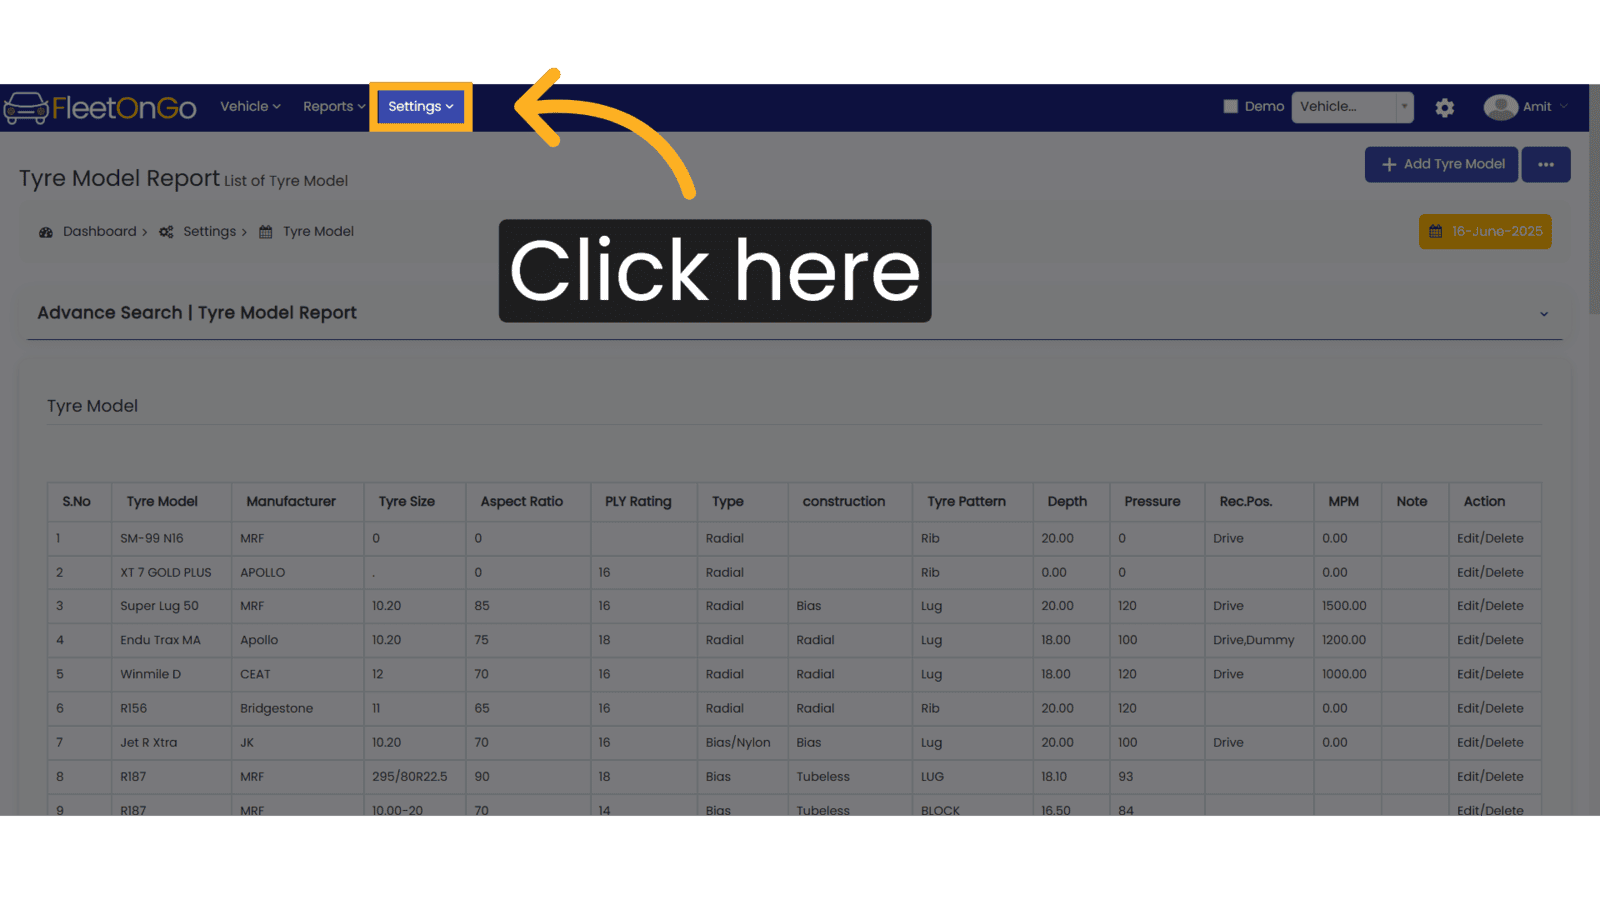
Task: Click Edit/Delete for R156 row
Action: tap(1490, 708)
